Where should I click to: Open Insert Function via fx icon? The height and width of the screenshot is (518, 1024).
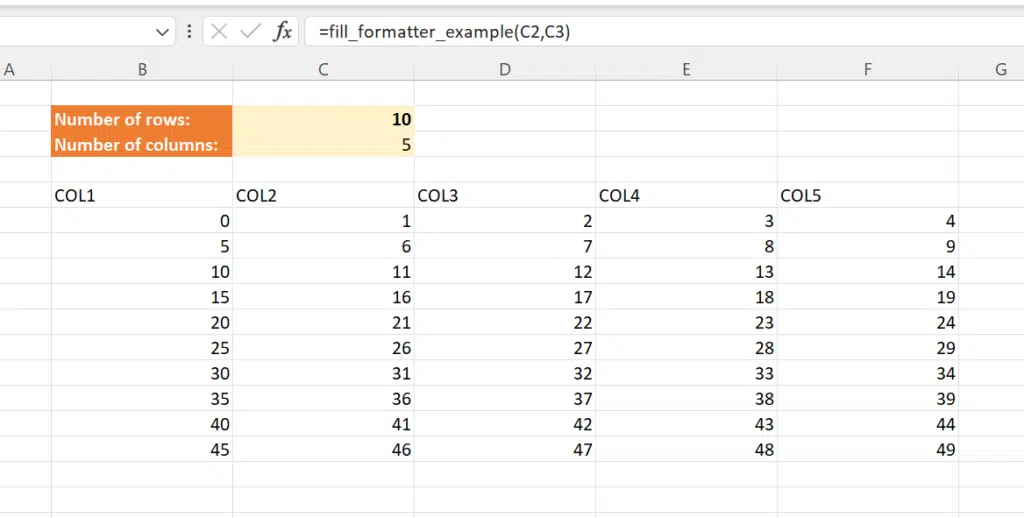281,32
